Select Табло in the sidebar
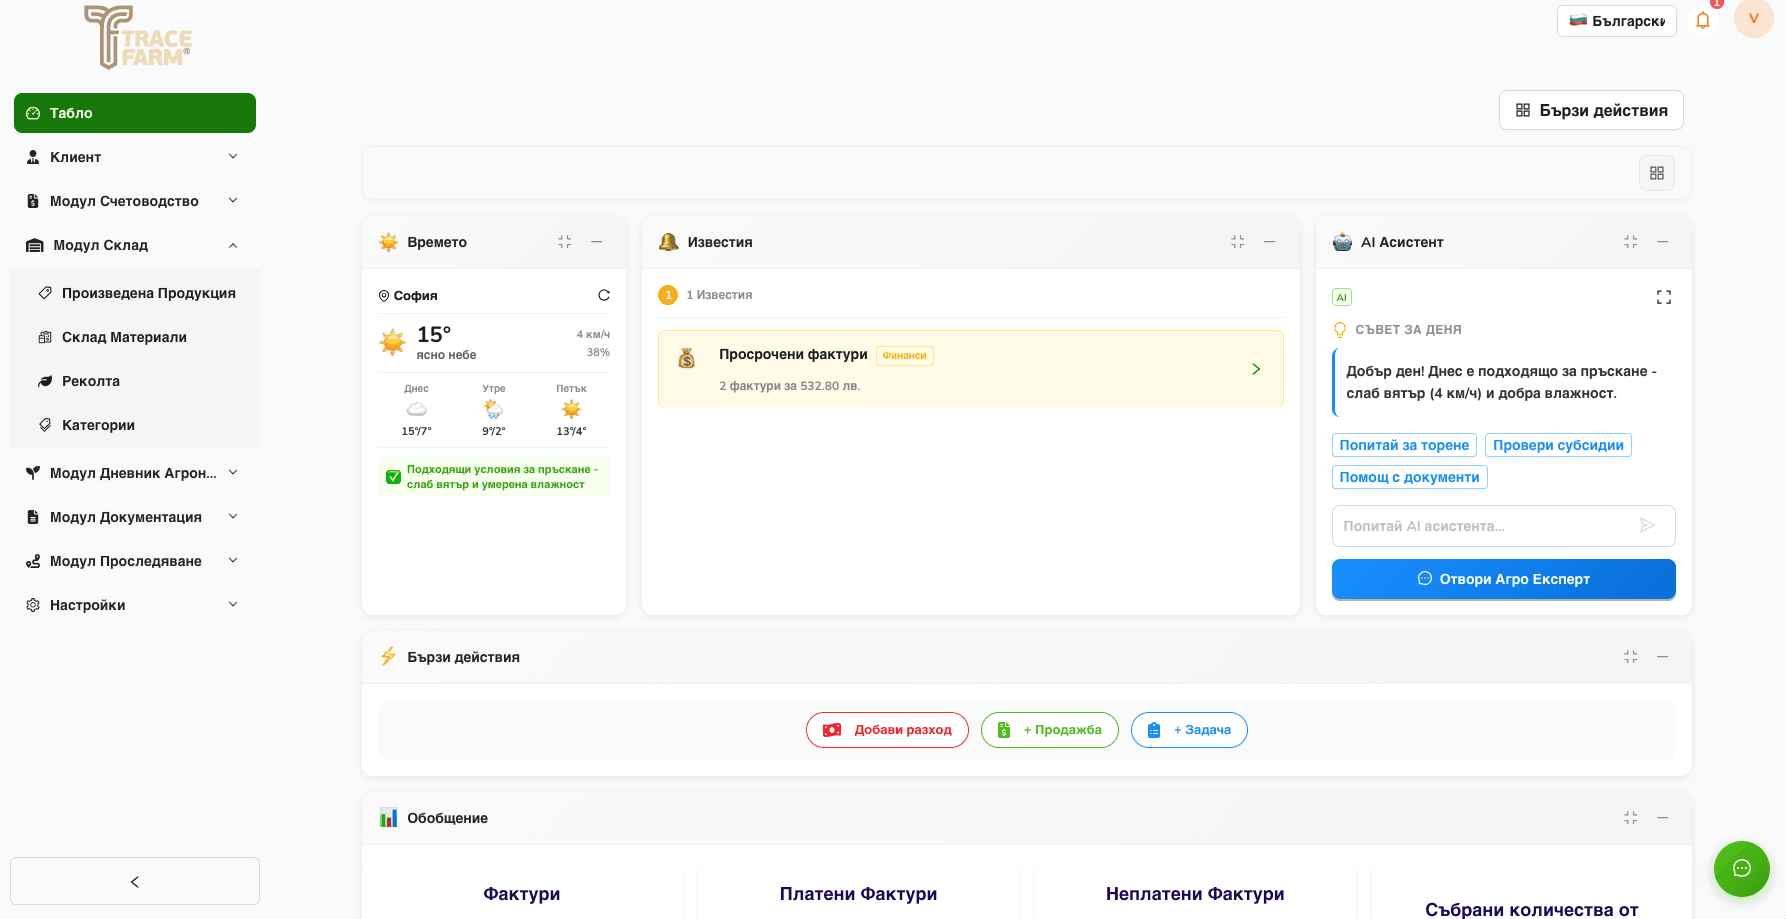 [x=134, y=112]
